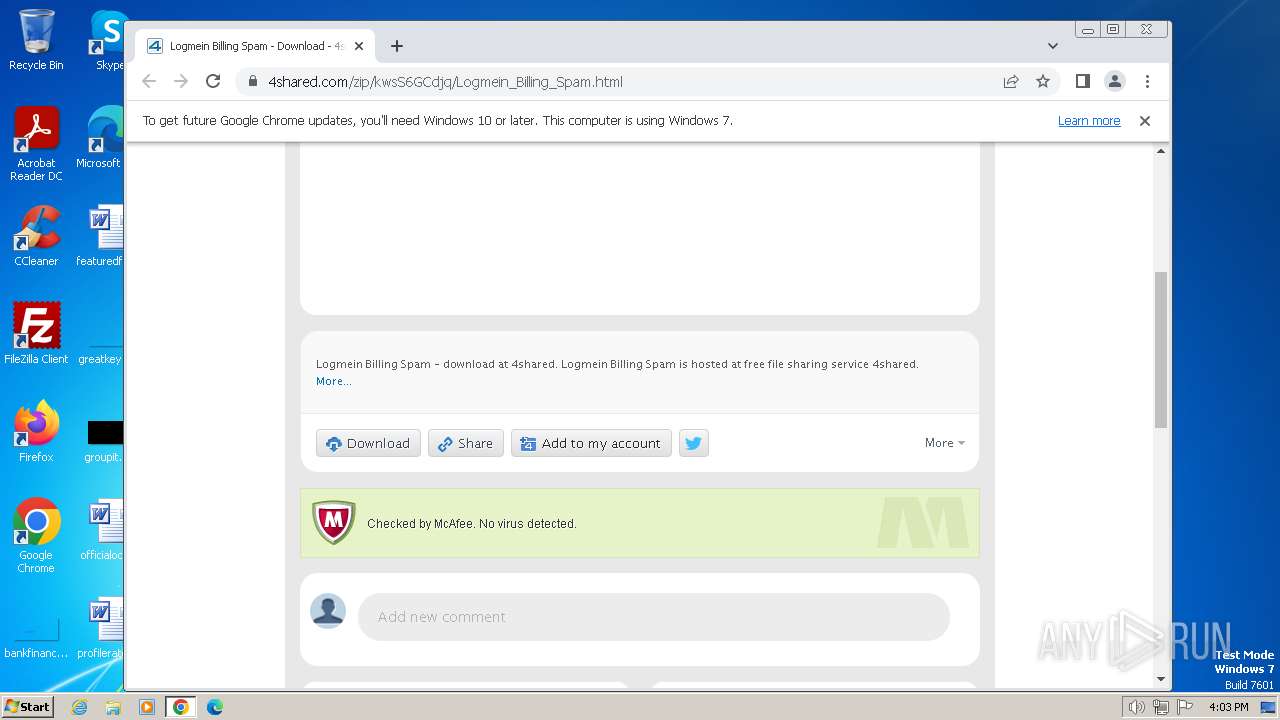This screenshot has width=1280, height=720.
Task: Click the Add new comment field
Action: point(653,617)
